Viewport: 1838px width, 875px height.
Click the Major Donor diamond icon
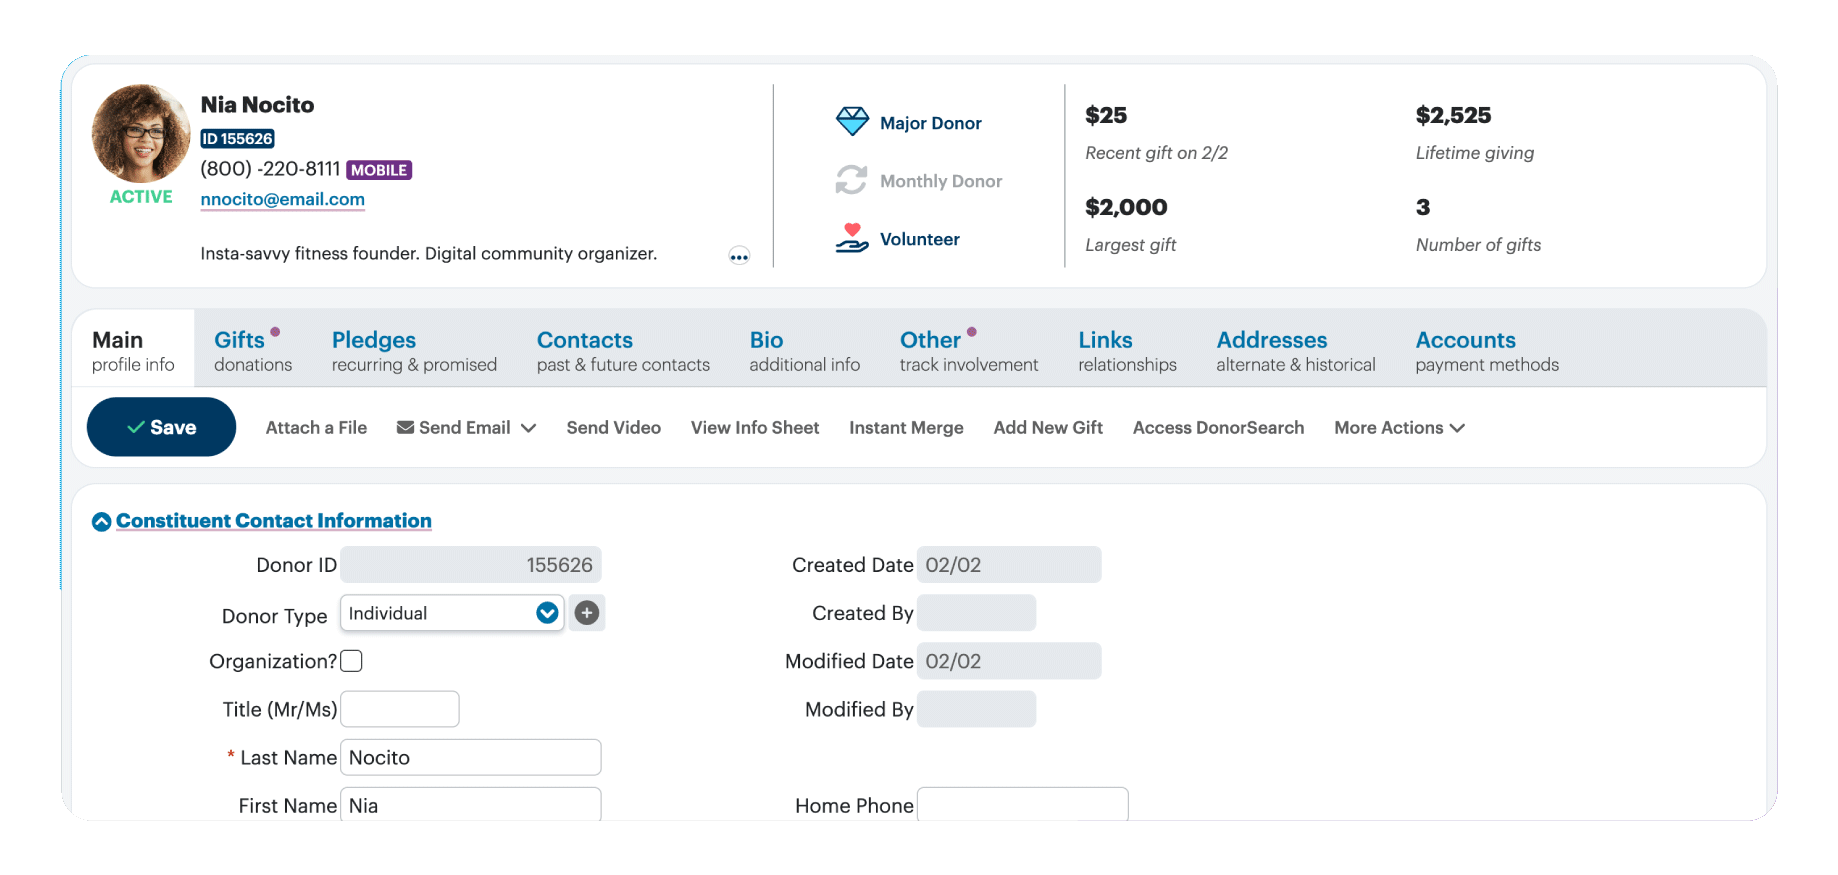click(852, 122)
